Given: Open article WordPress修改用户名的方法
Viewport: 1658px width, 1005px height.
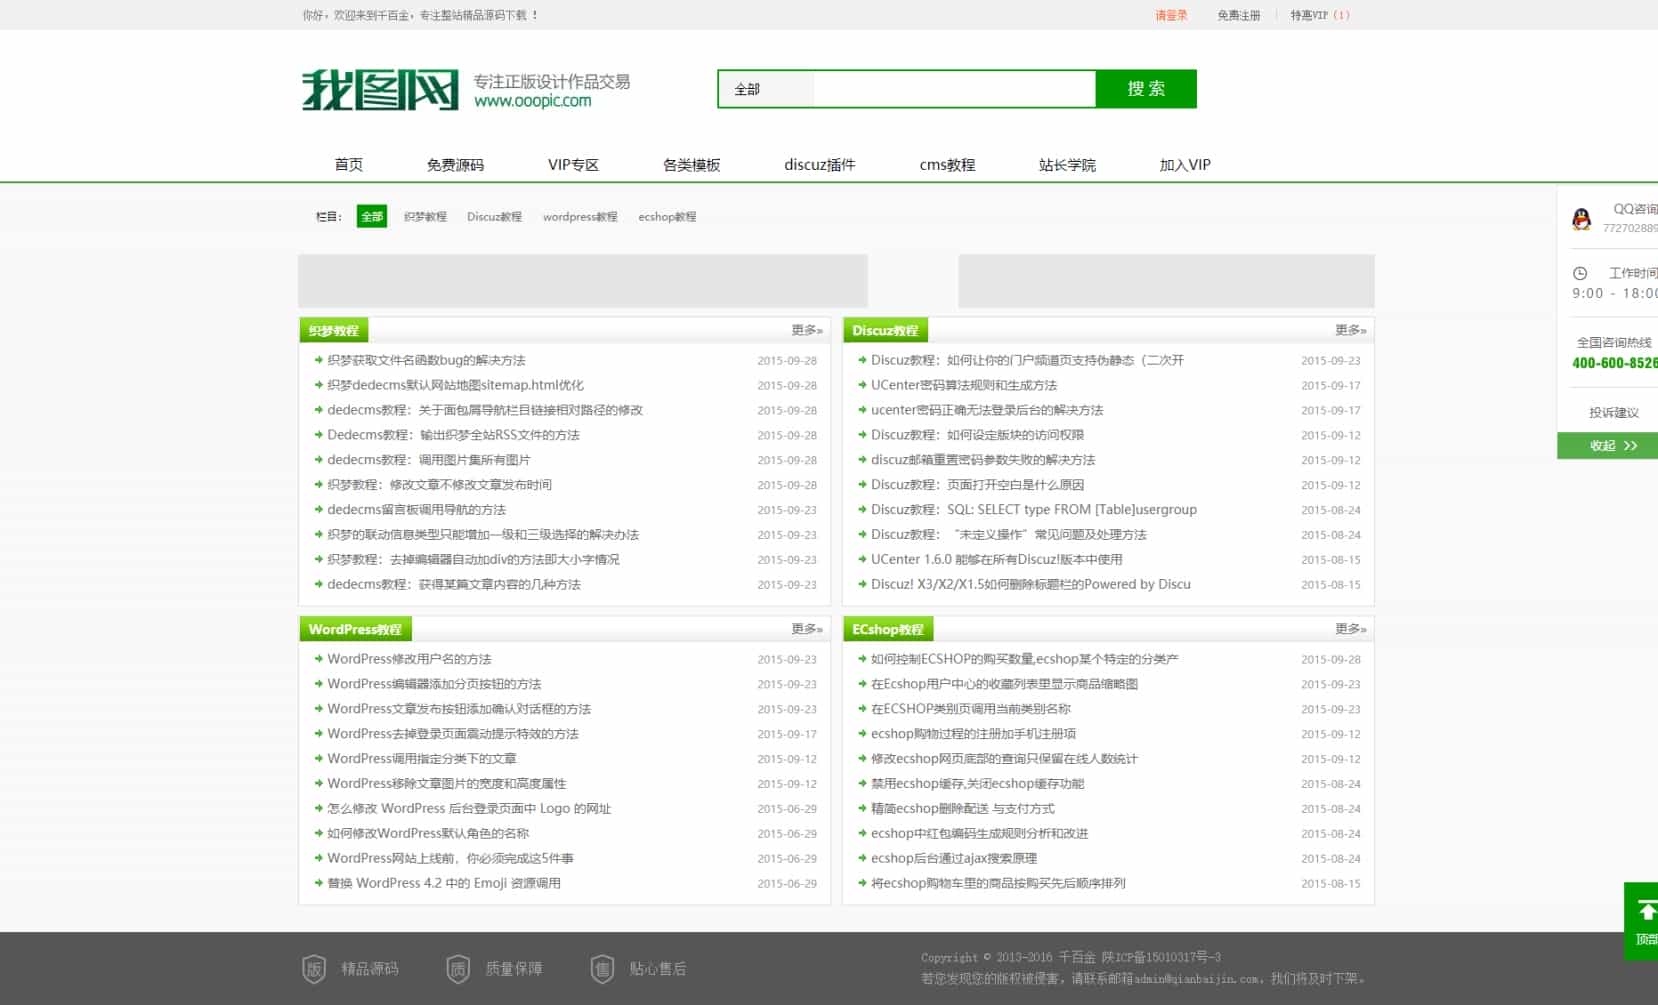Looking at the screenshot, I should 409,659.
